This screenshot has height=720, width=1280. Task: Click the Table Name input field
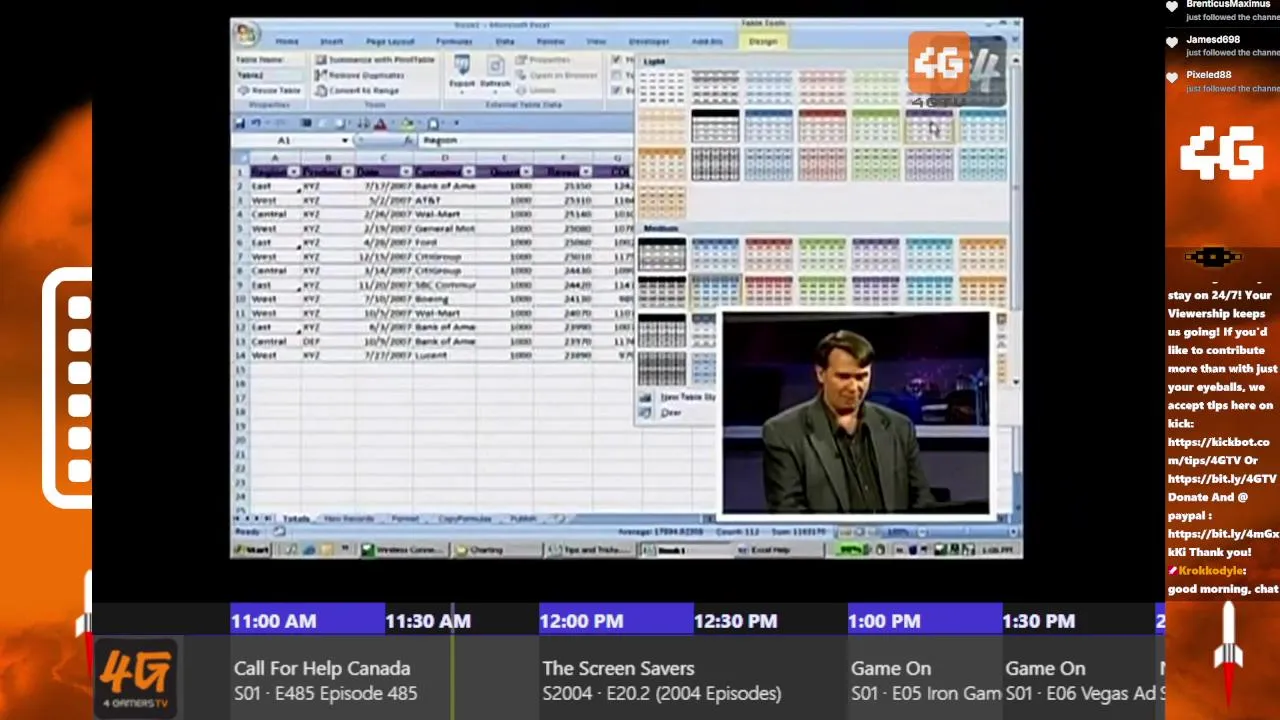tap(268, 75)
